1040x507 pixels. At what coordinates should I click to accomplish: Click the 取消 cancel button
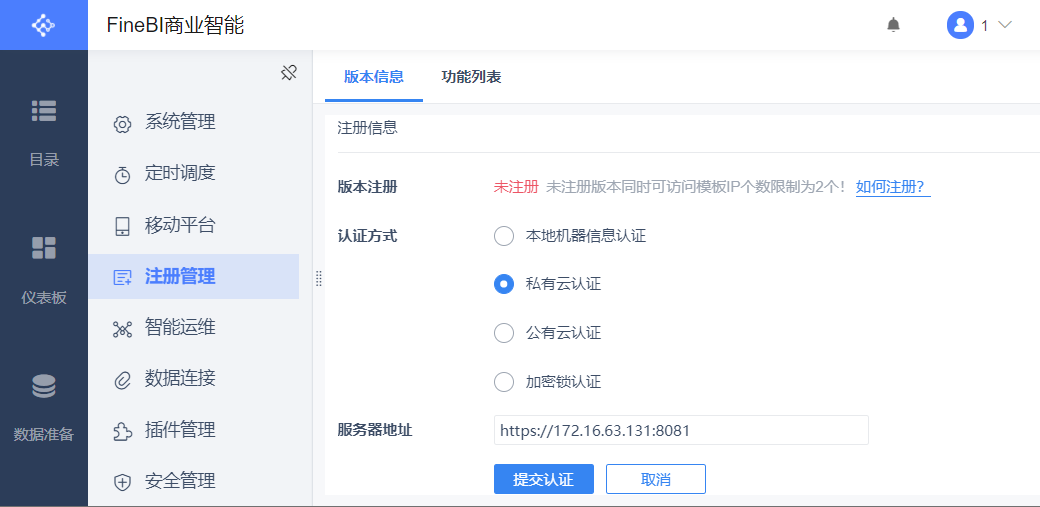tap(655, 479)
